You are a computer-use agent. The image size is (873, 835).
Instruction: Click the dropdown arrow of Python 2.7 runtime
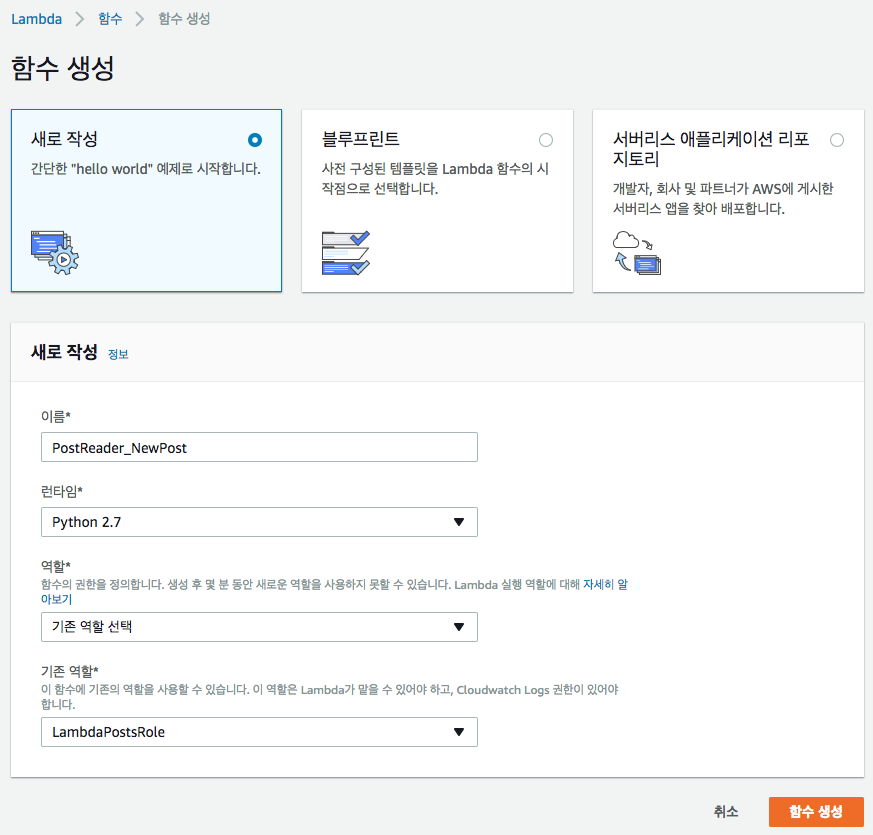[459, 522]
